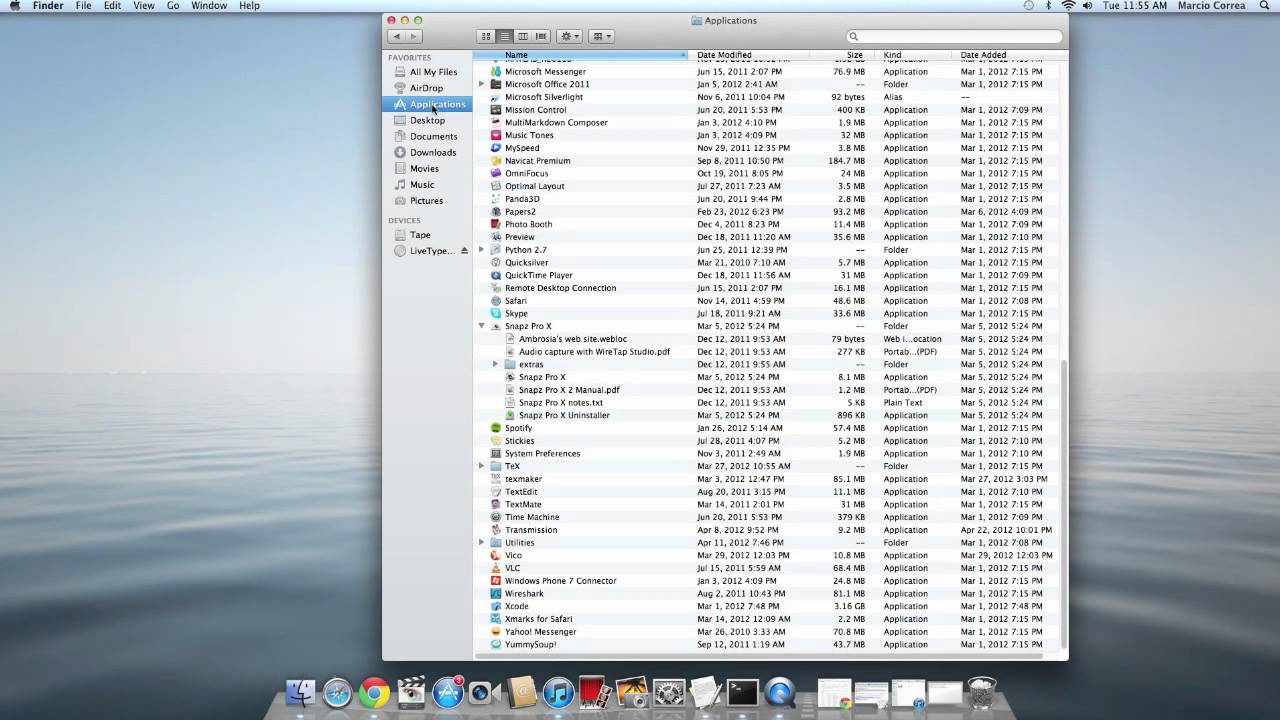Open the Window menu
This screenshot has width=1280, height=720.
tap(209, 6)
